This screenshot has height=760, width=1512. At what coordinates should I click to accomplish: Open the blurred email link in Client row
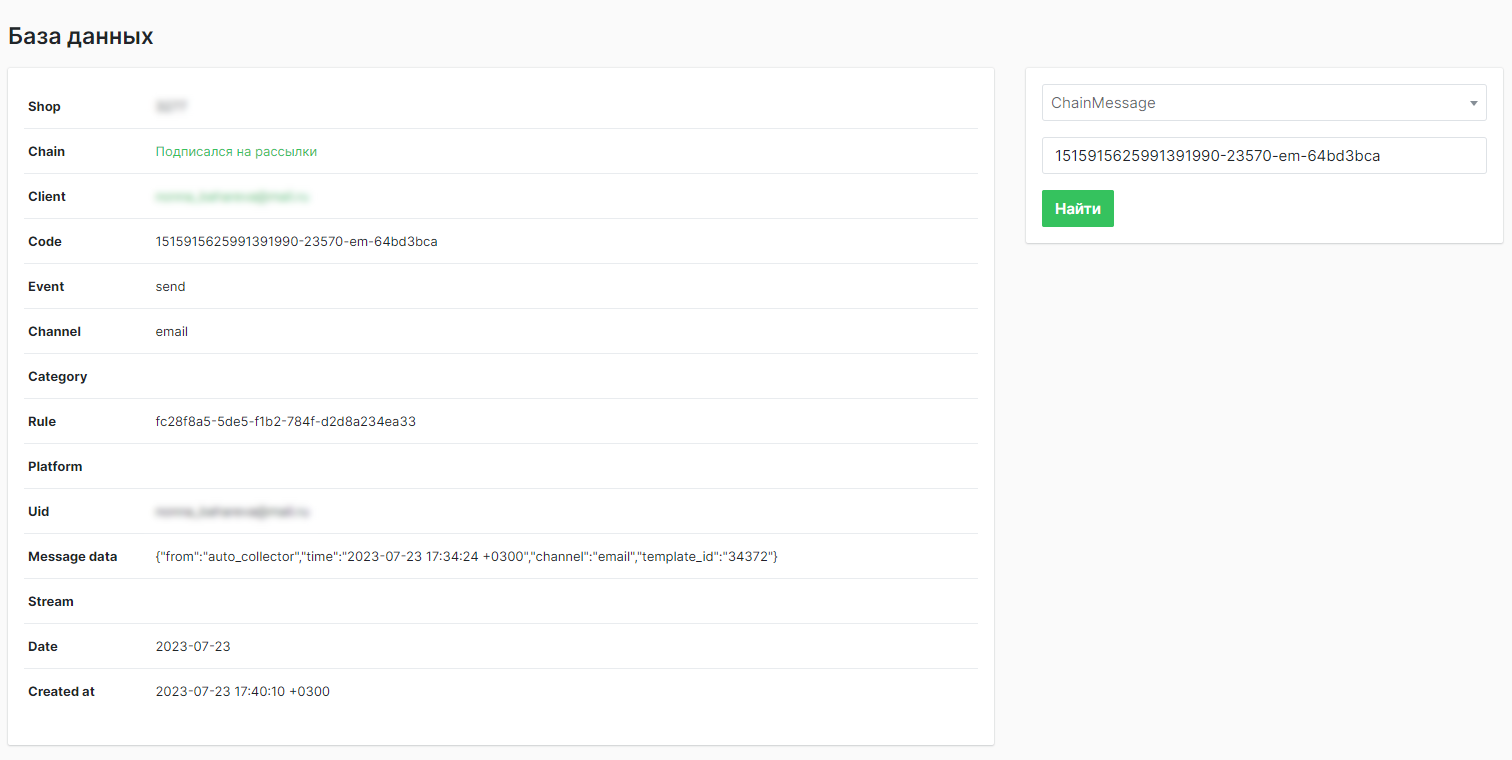(232, 197)
